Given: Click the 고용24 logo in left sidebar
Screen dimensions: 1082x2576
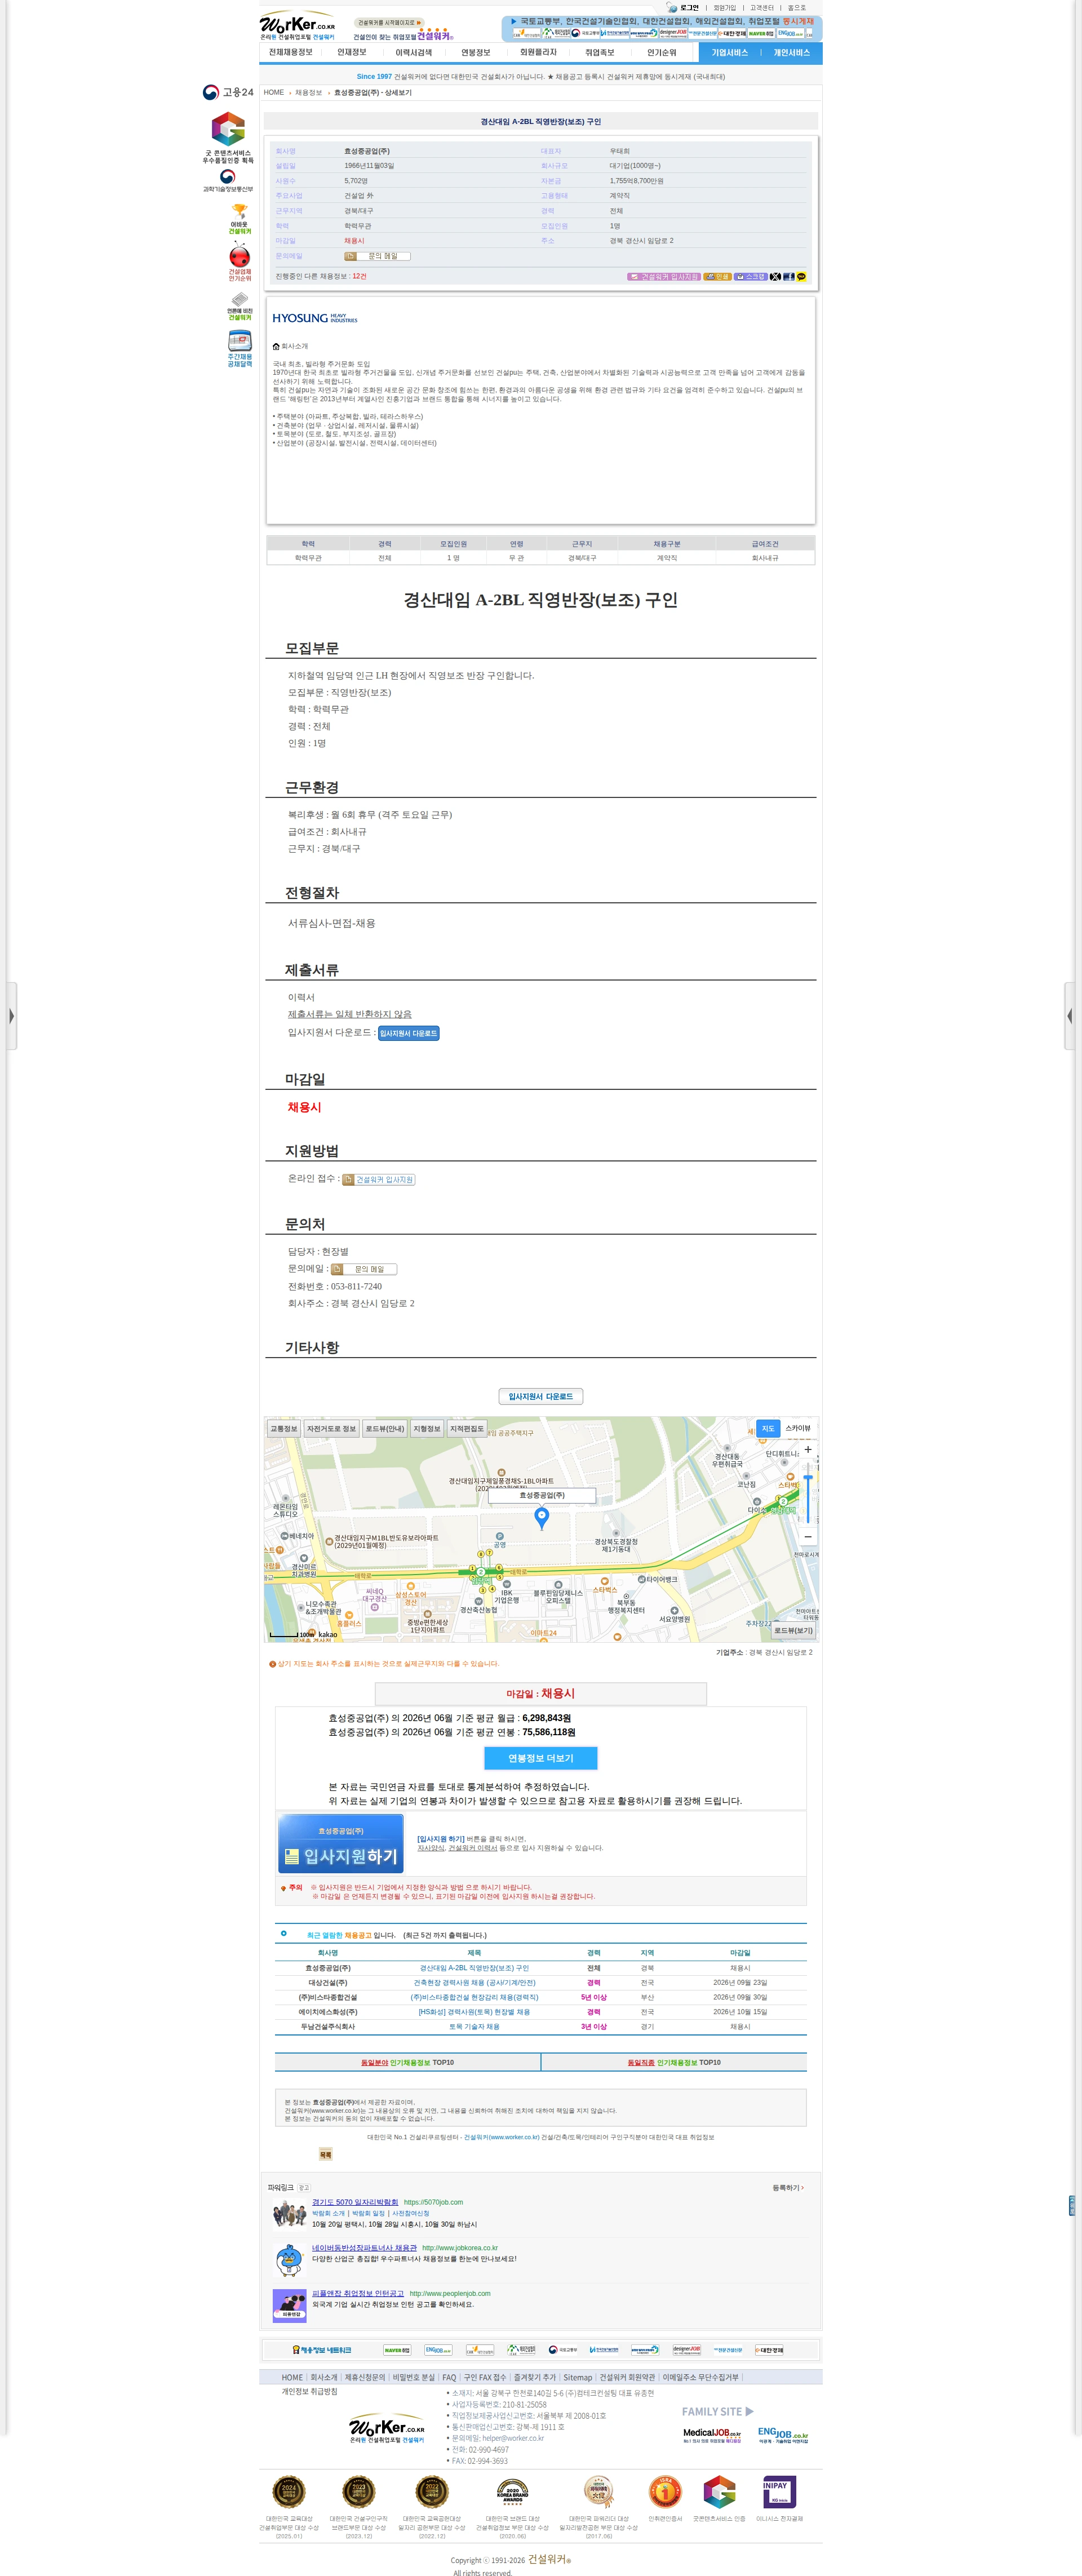Looking at the screenshot, I should pyautogui.click(x=228, y=92).
